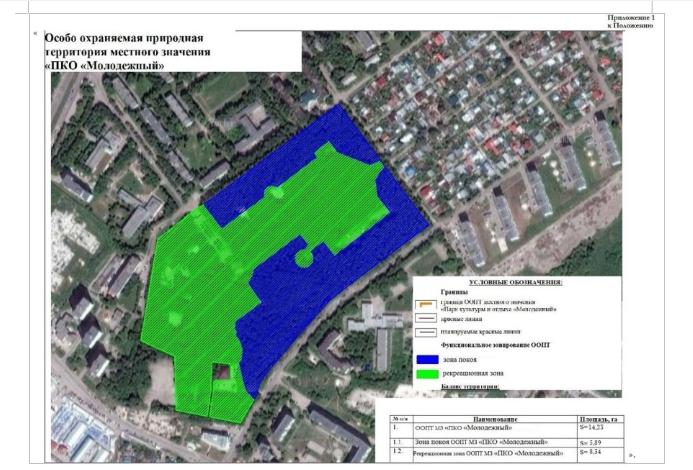Select the 'планируемые красные линии' legend symbol
Screen dimensions: 693x470
[425, 334]
